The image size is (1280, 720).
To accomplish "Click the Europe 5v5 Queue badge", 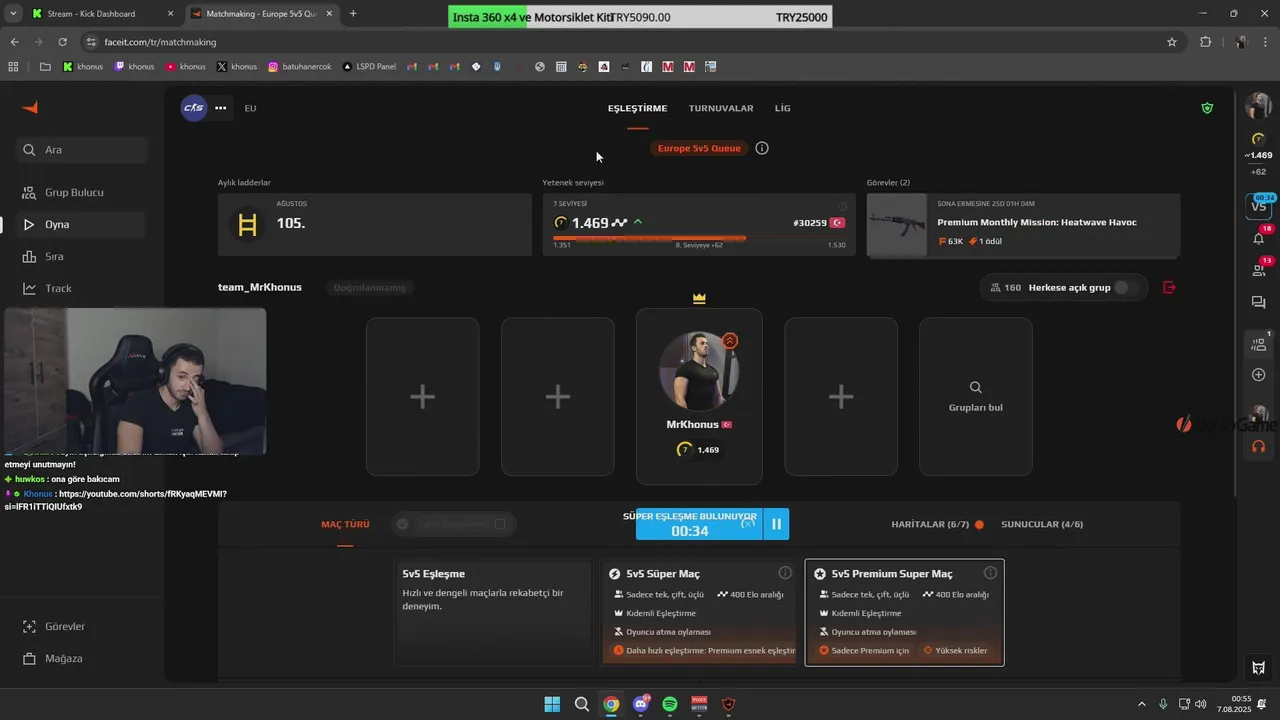I will coord(699,148).
